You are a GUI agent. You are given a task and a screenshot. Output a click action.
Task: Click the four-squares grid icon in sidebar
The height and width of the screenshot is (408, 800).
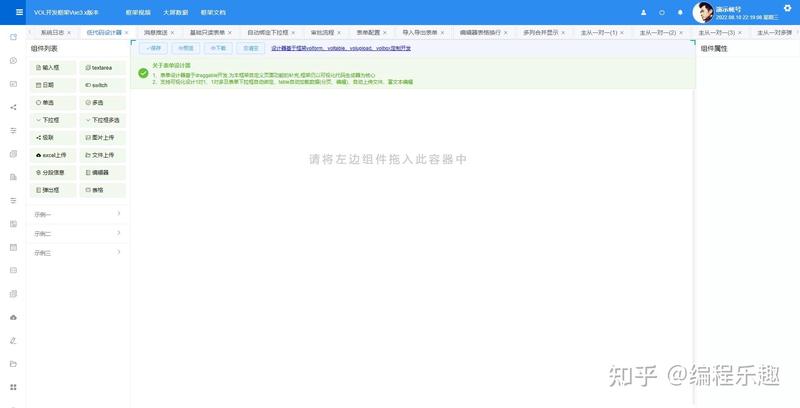tap(13, 388)
